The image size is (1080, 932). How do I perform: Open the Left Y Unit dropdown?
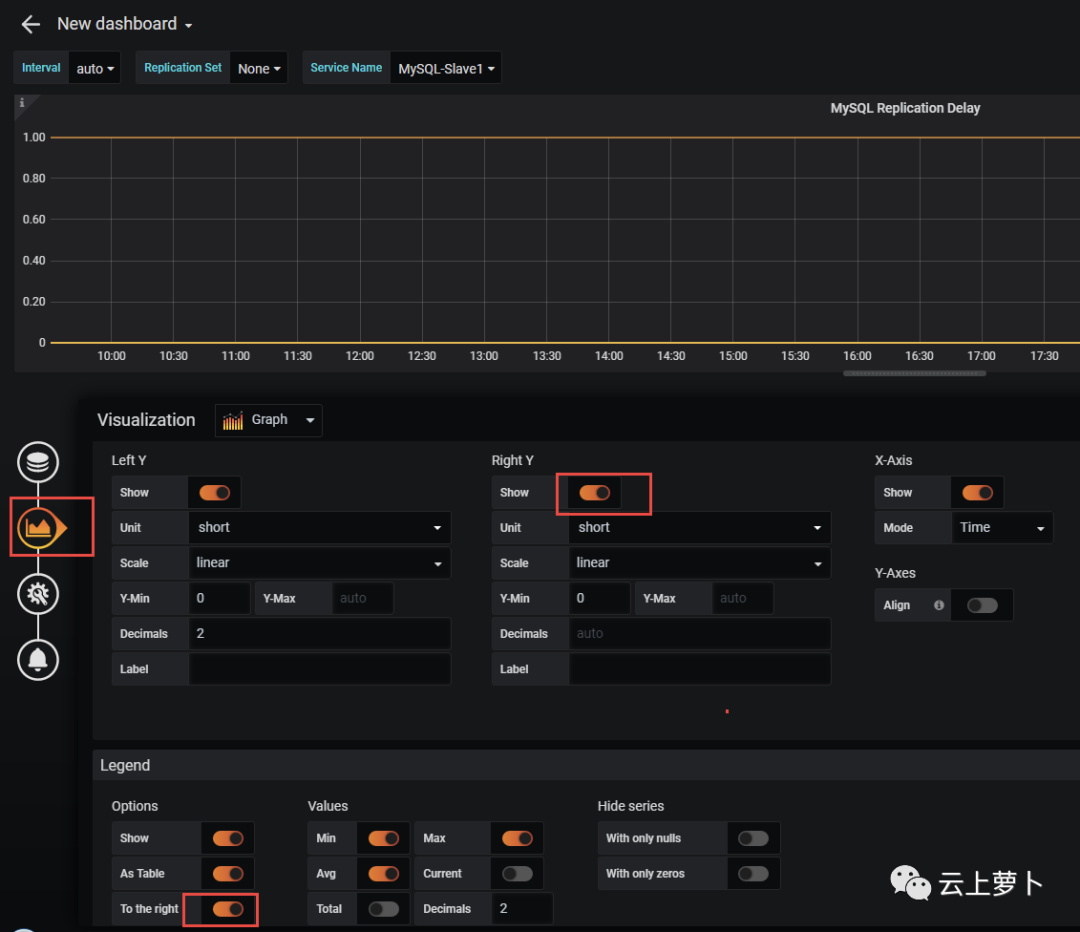[320, 528]
